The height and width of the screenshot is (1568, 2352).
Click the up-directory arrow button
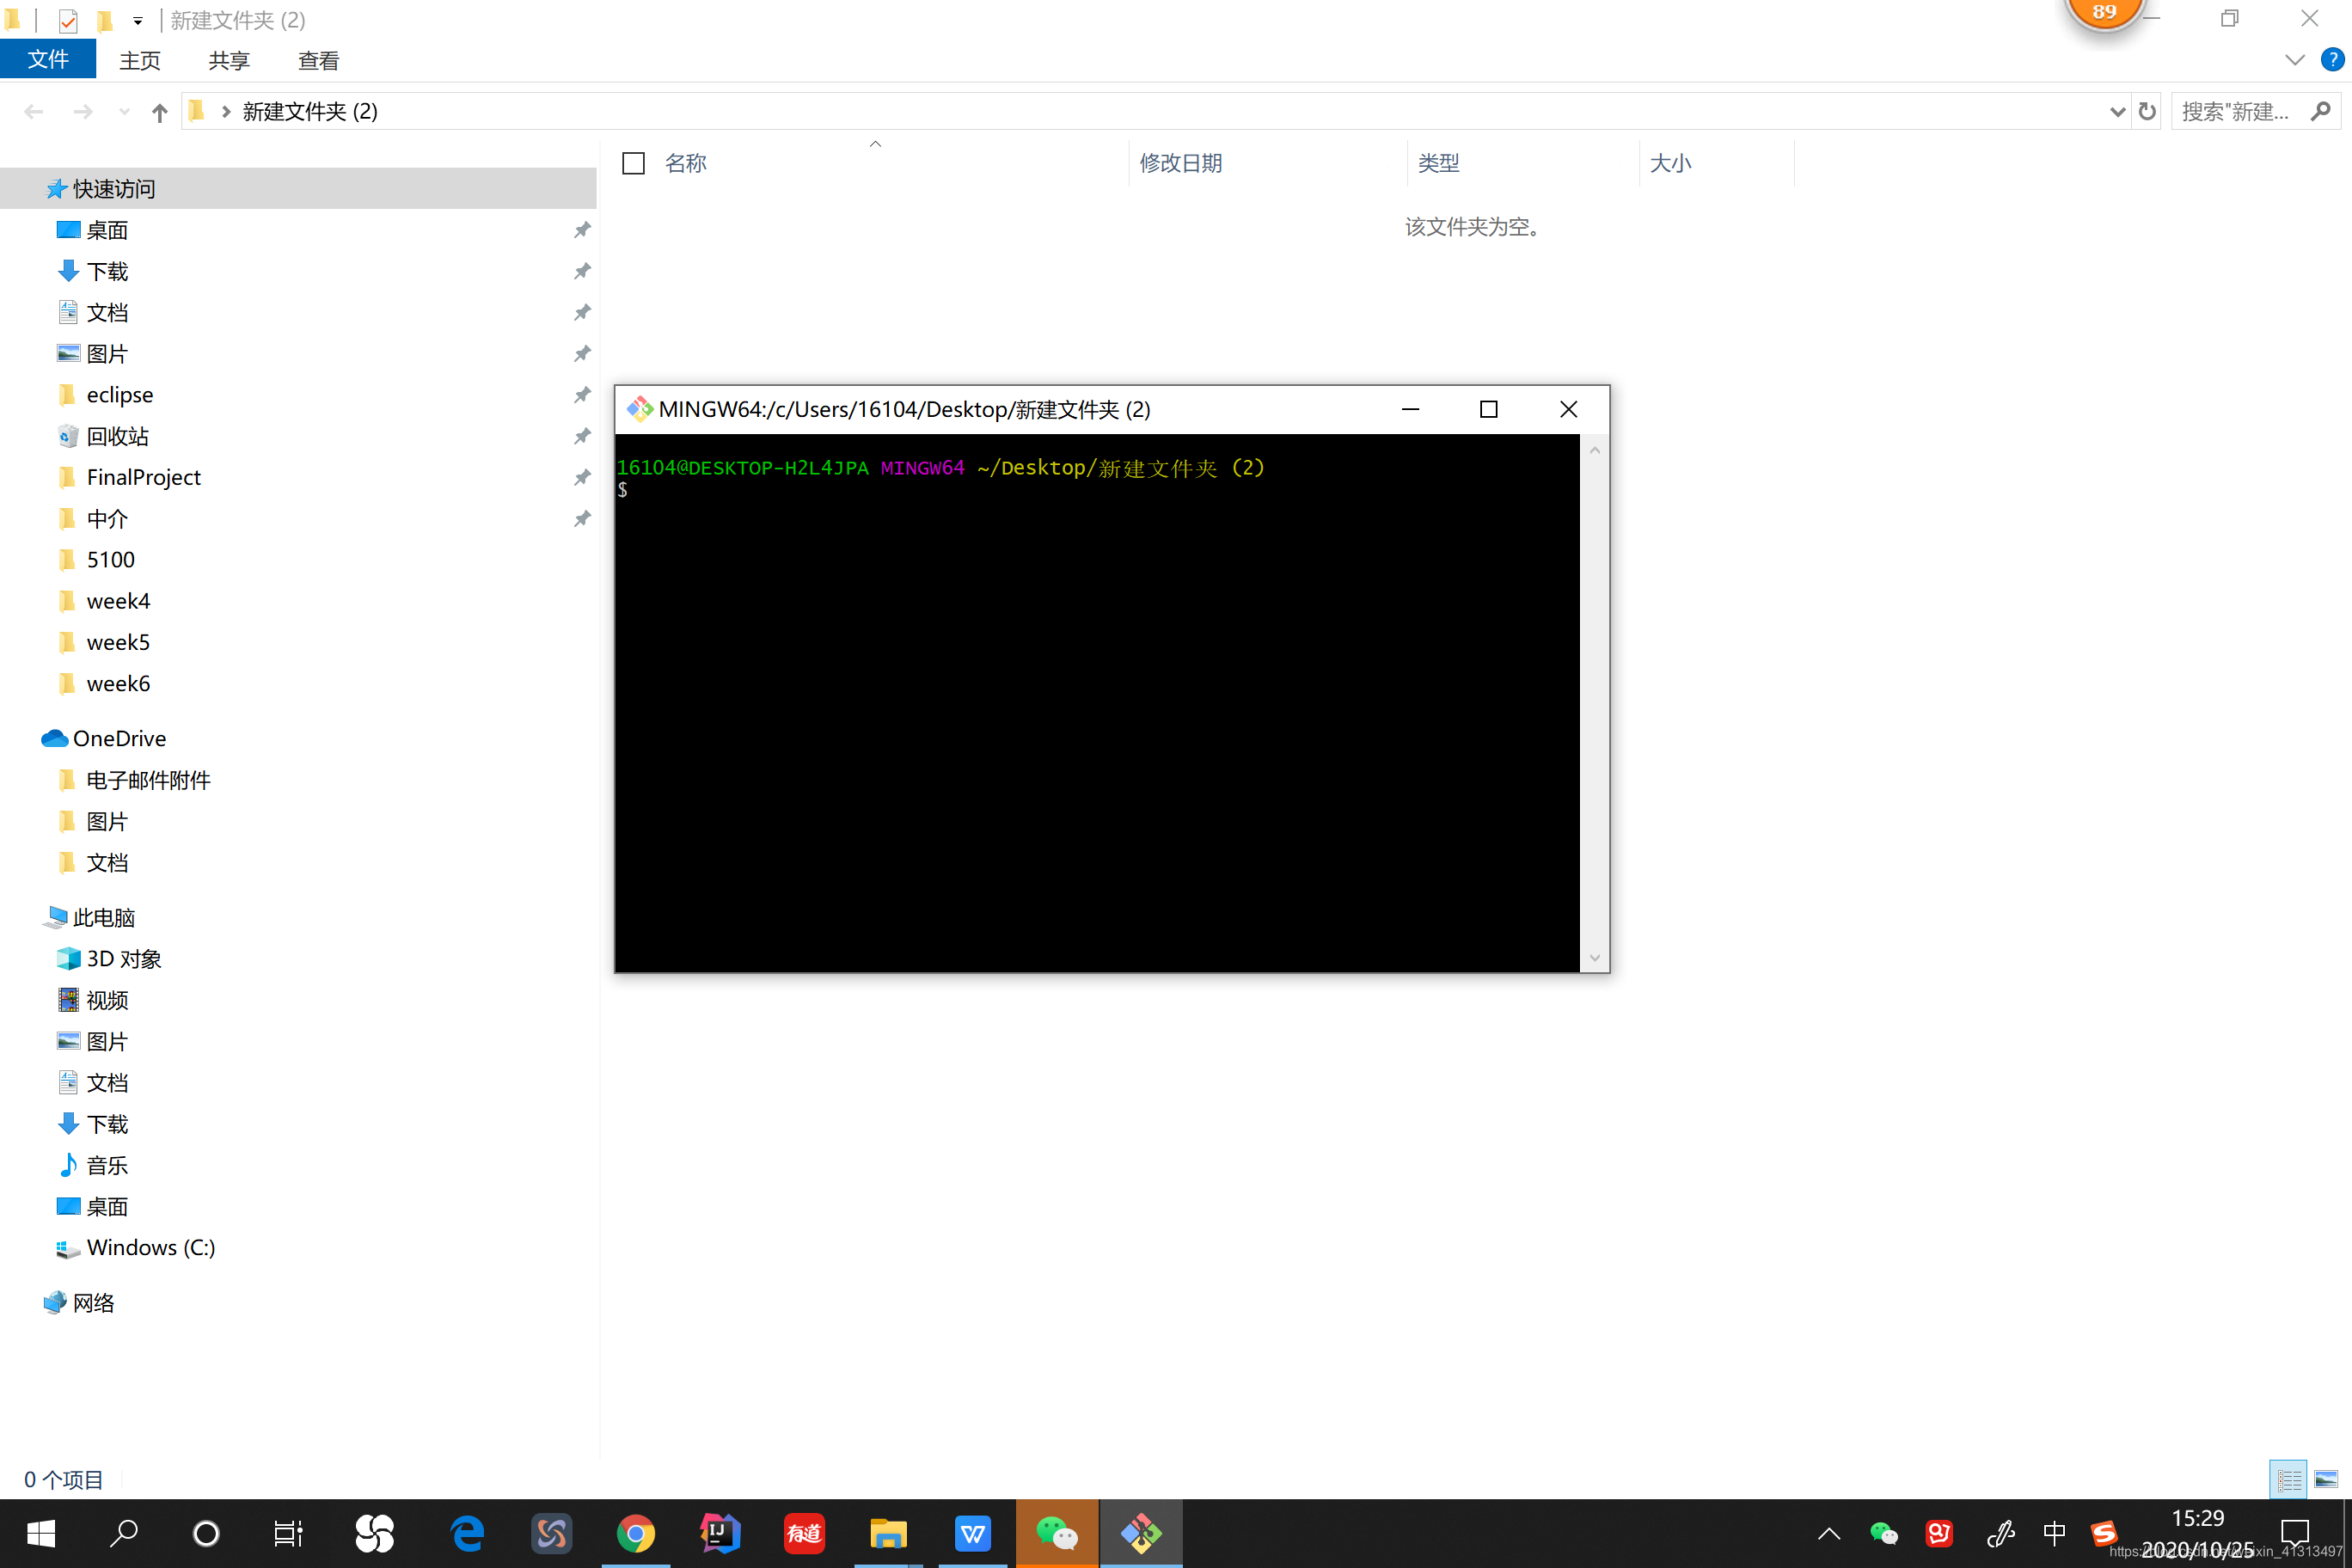[x=159, y=112]
